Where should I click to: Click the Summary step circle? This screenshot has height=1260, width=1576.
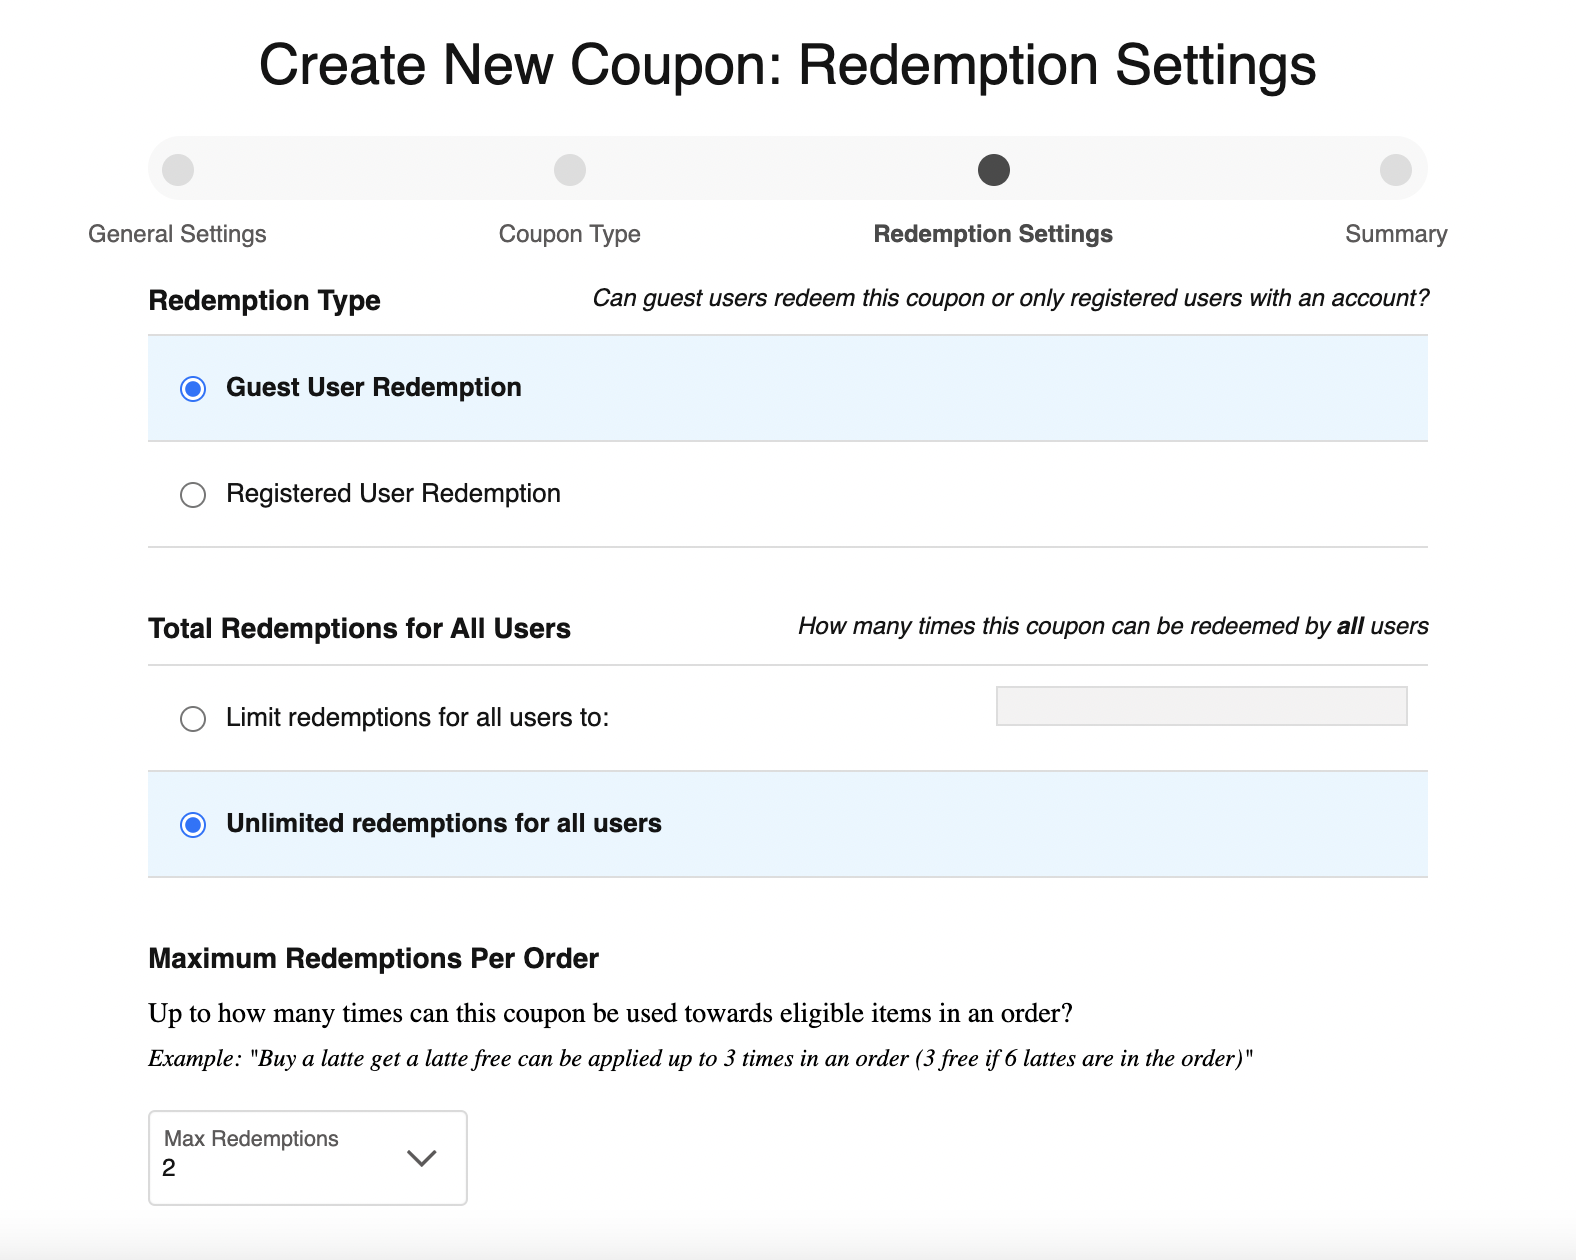click(1395, 170)
